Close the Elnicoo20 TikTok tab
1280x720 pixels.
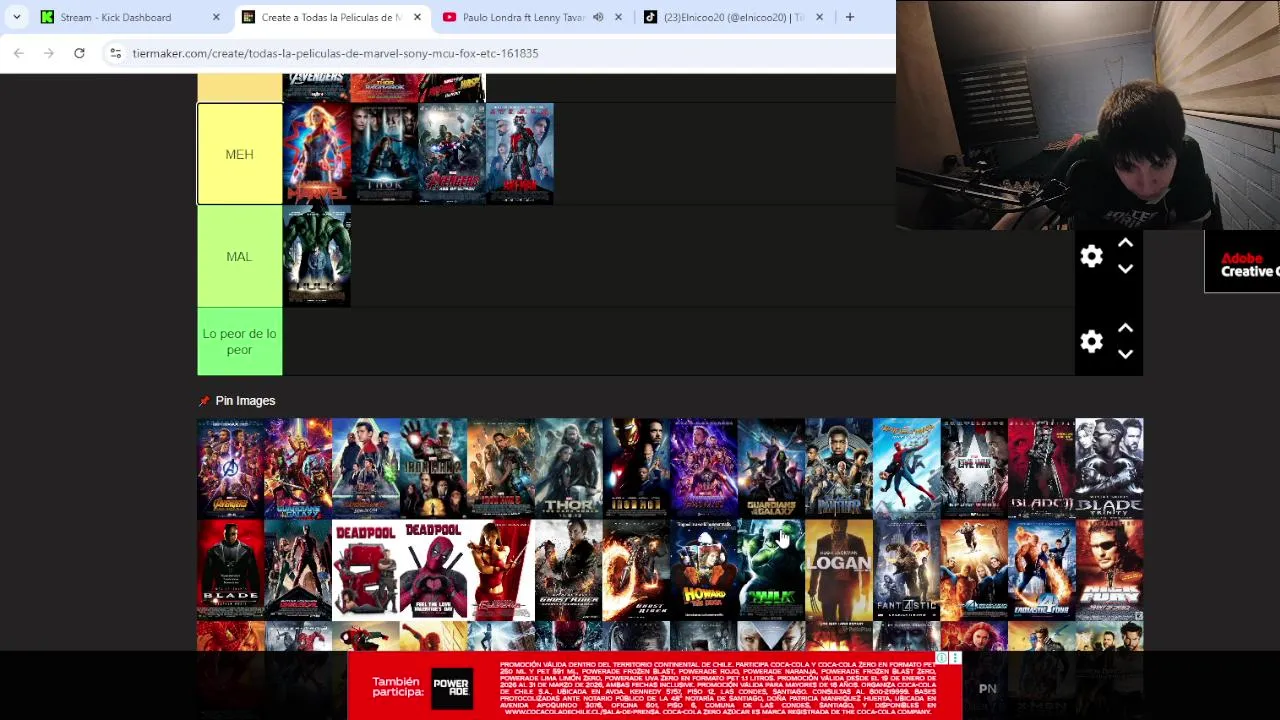pos(819,17)
